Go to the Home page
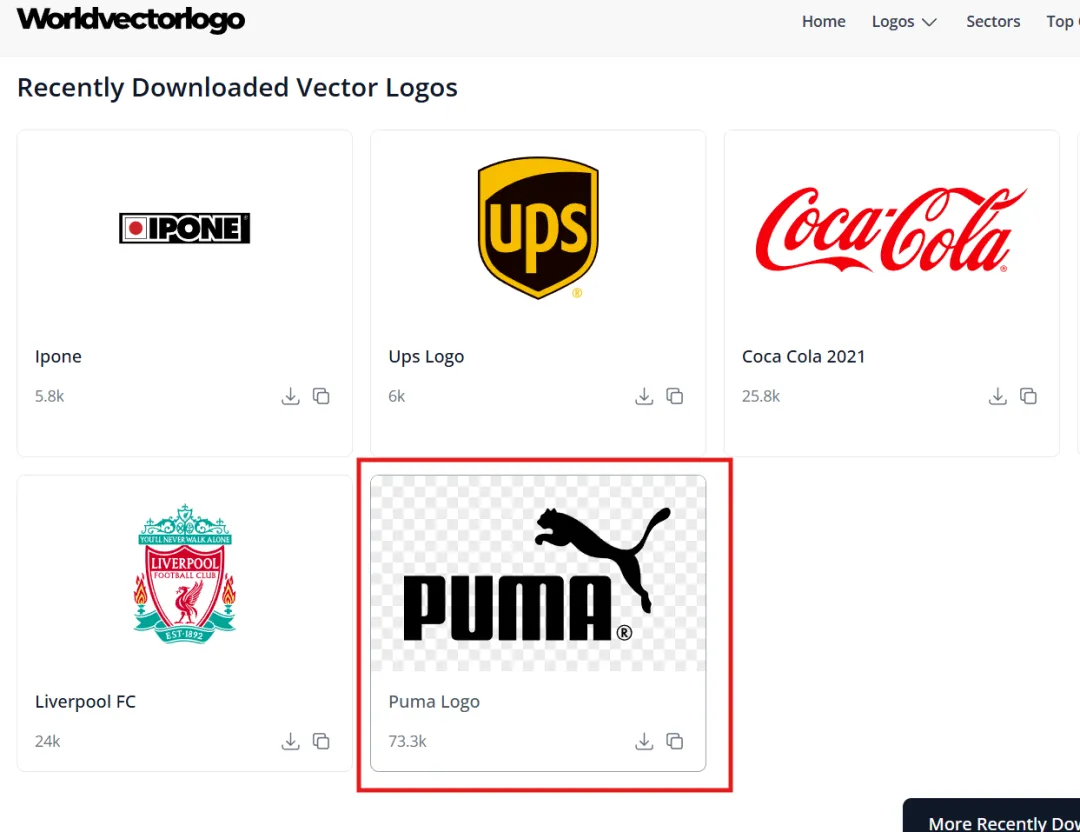This screenshot has width=1080, height=832. (x=823, y=22)
